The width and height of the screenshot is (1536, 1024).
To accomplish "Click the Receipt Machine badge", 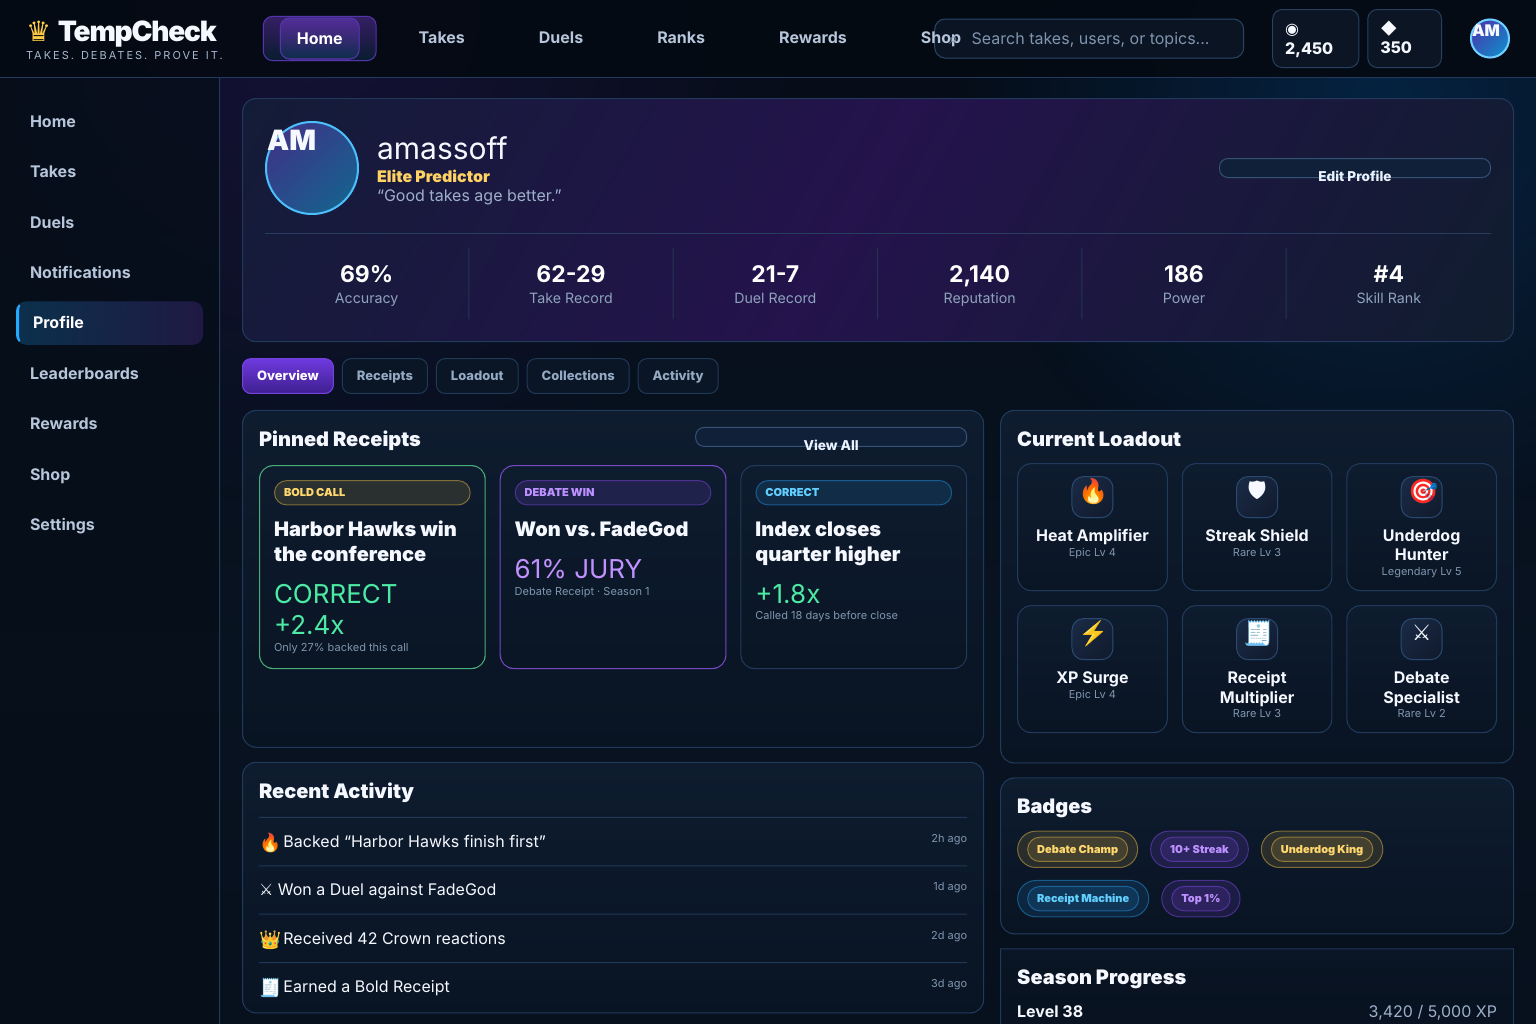I will [1083, 899].
